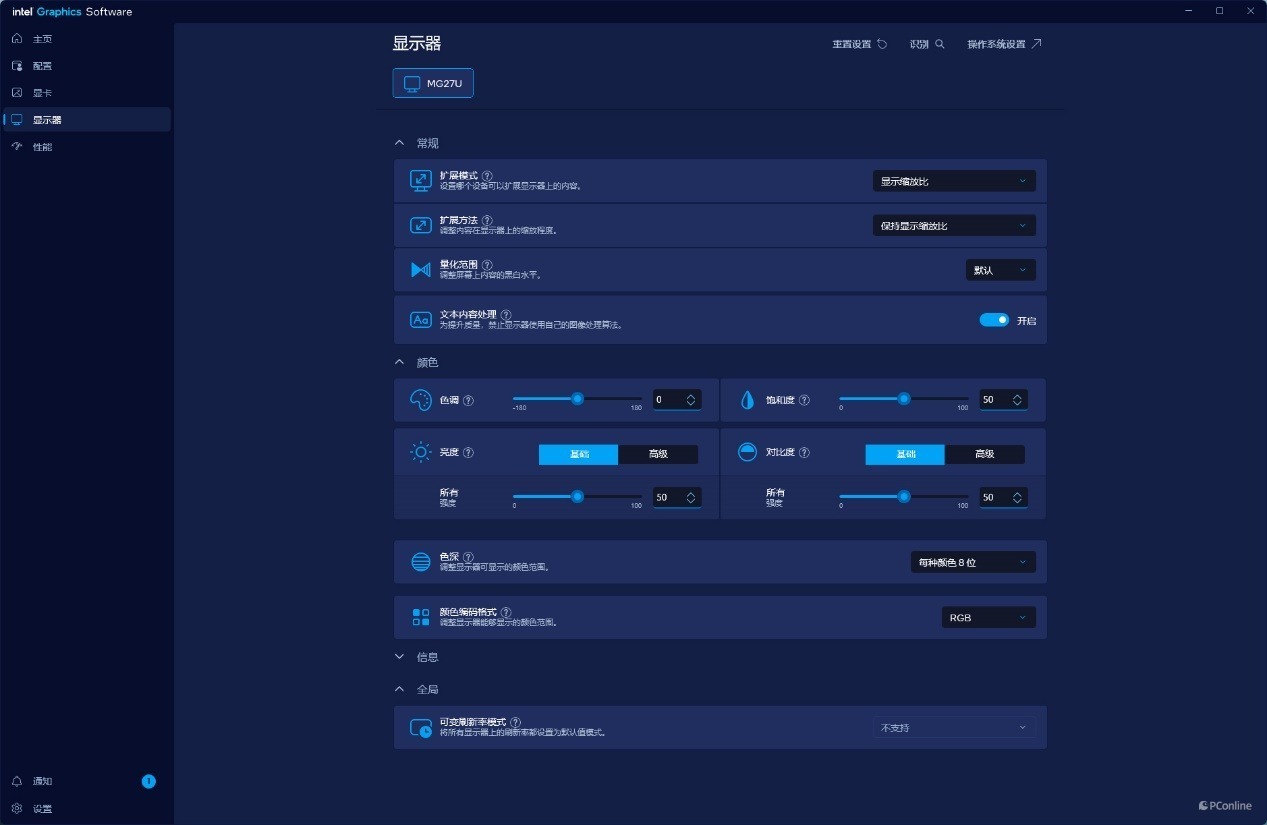Open 设置 gear in sidebar
Screen dimensions: 1267x825
tap(17, 808)
